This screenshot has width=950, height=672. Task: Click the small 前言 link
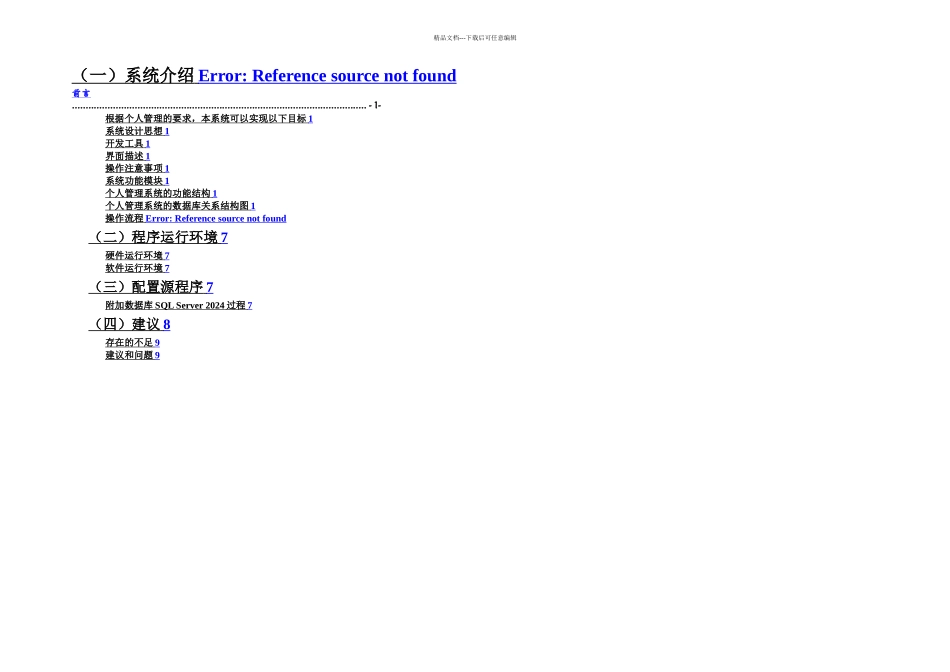pyautogui.click(x=81, y=93)
